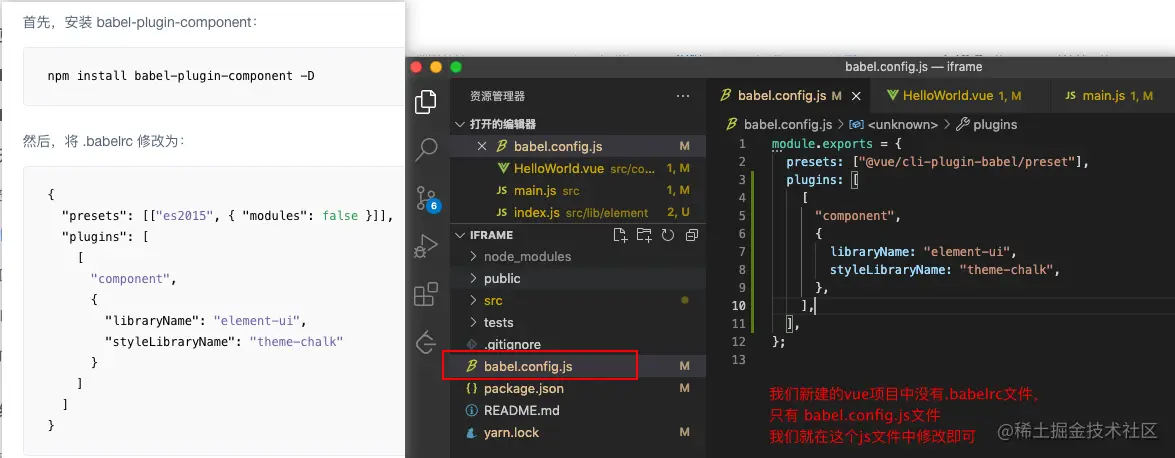The width and height of the screenshot is (1175, 458).
Task: Collapse all folders in IFRAME explorer
Action: 692,235
